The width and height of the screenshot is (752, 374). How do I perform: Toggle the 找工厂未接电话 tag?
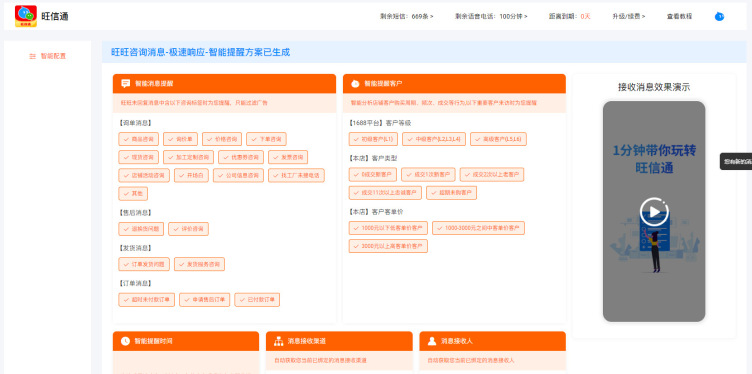coord(296,175)
